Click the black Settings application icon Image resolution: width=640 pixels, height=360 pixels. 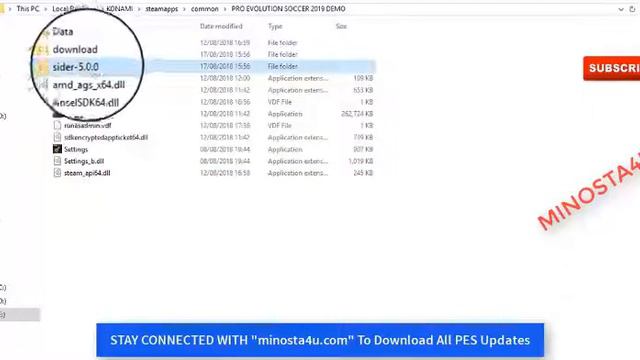(58, 149)
